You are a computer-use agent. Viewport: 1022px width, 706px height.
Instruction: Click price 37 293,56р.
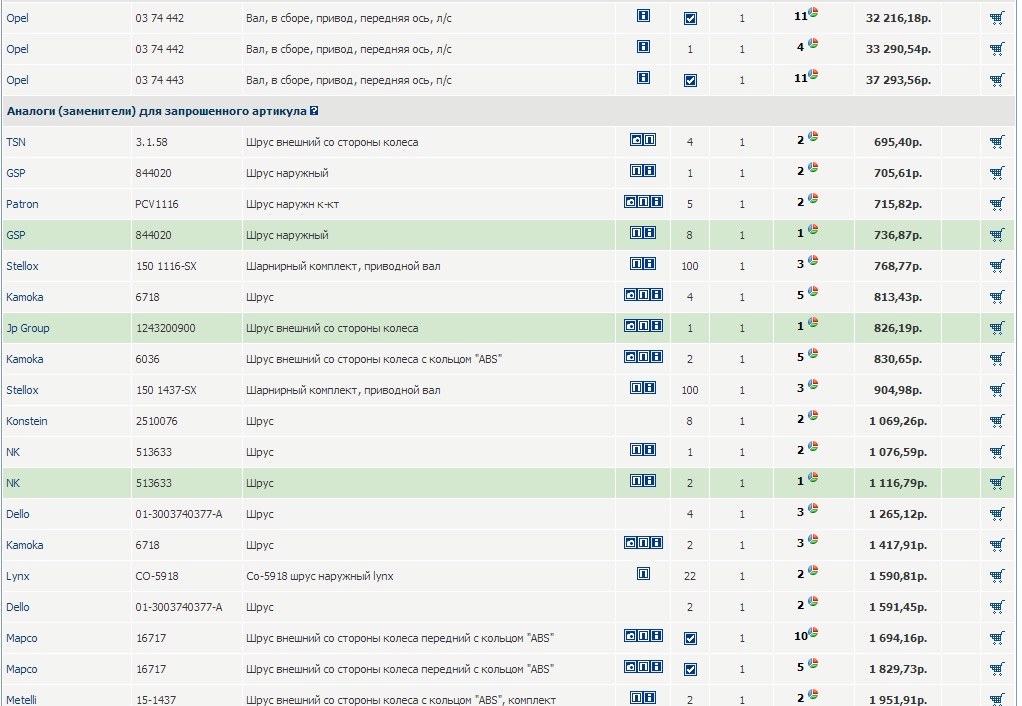pyautogui.click(x=898, y=80)
